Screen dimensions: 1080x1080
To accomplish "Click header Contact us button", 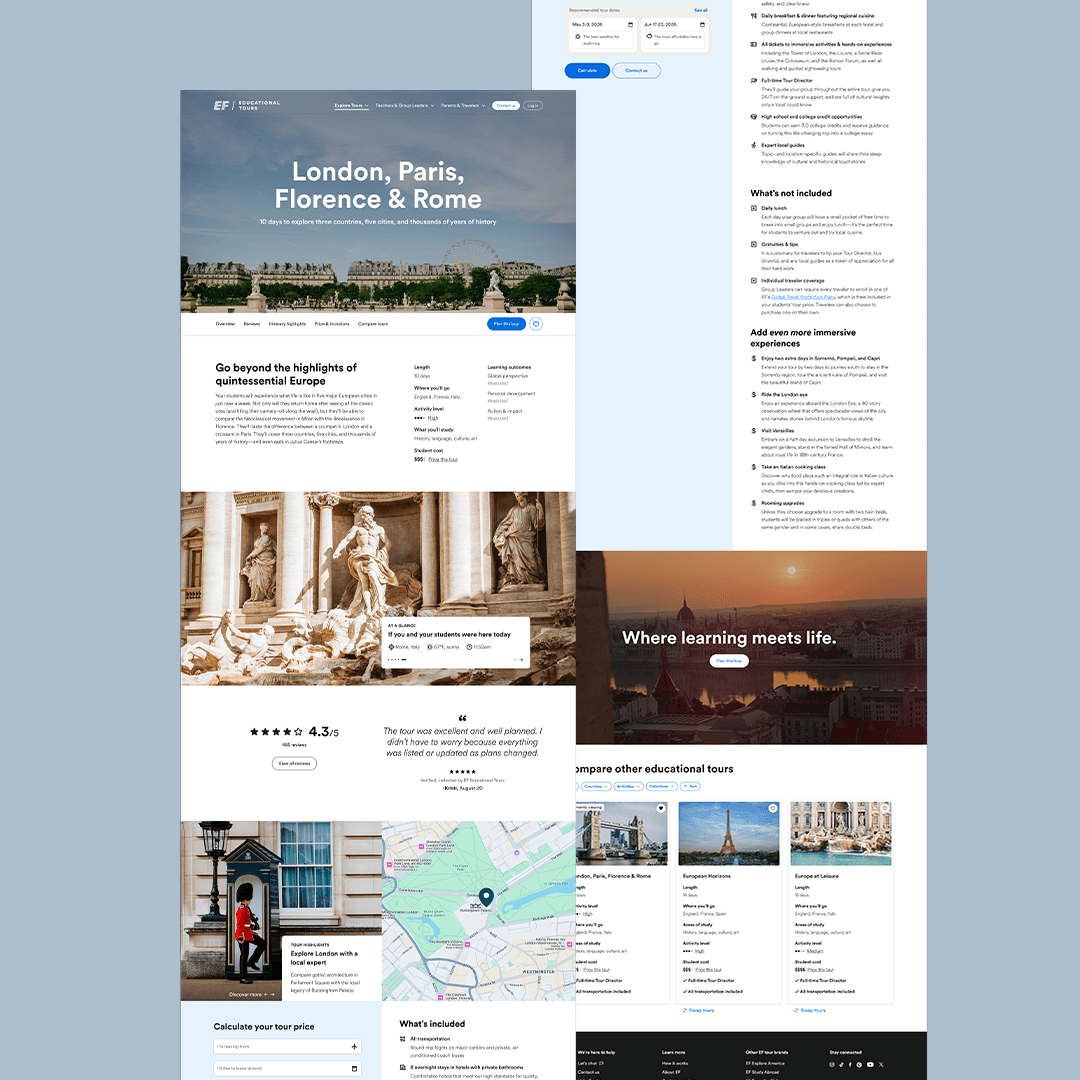I will 506,105.
